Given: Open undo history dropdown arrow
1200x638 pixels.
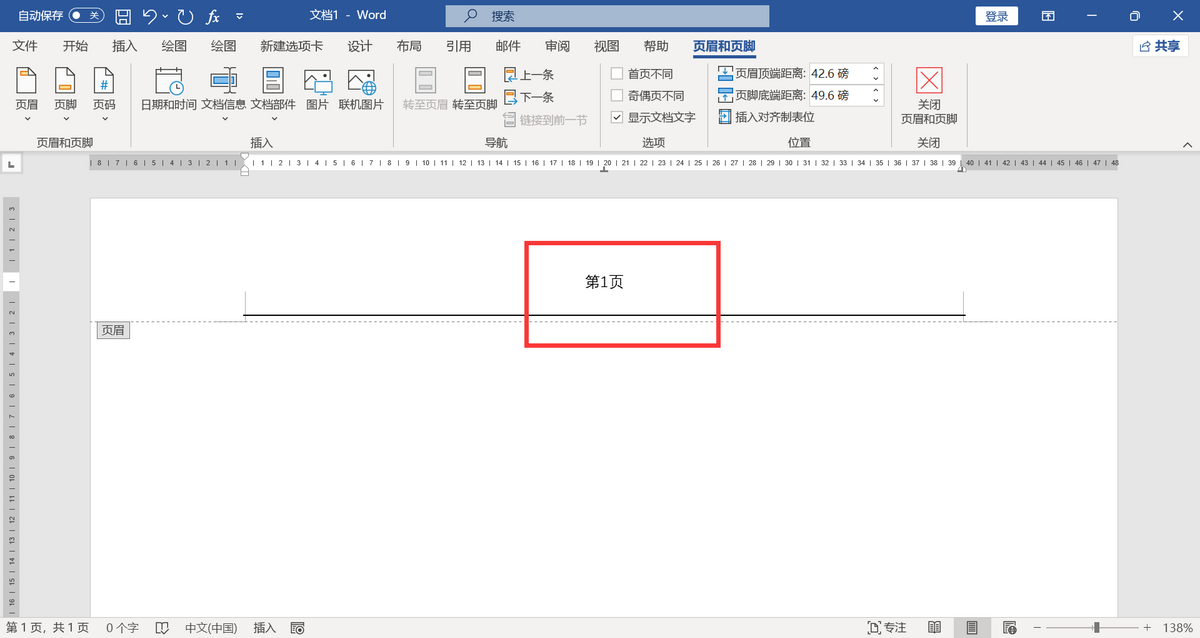Looking at the screenshot, I should pyautogui.click(x=165, y=16).
